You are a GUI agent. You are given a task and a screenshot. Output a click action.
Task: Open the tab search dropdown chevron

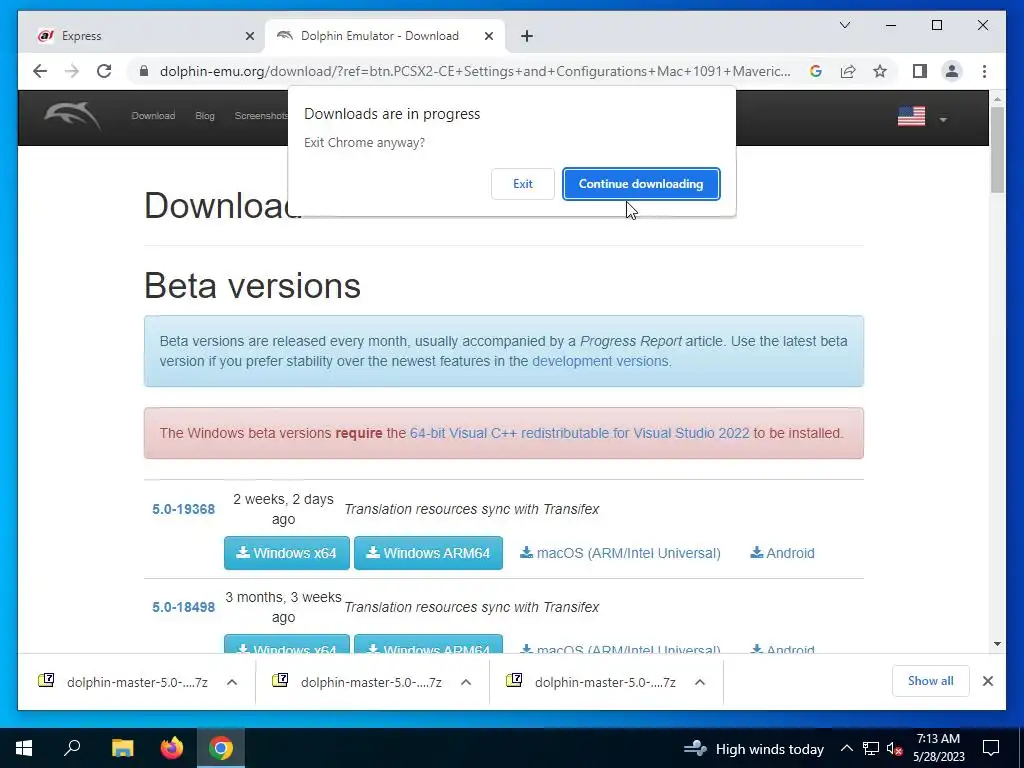coord(844,25)
